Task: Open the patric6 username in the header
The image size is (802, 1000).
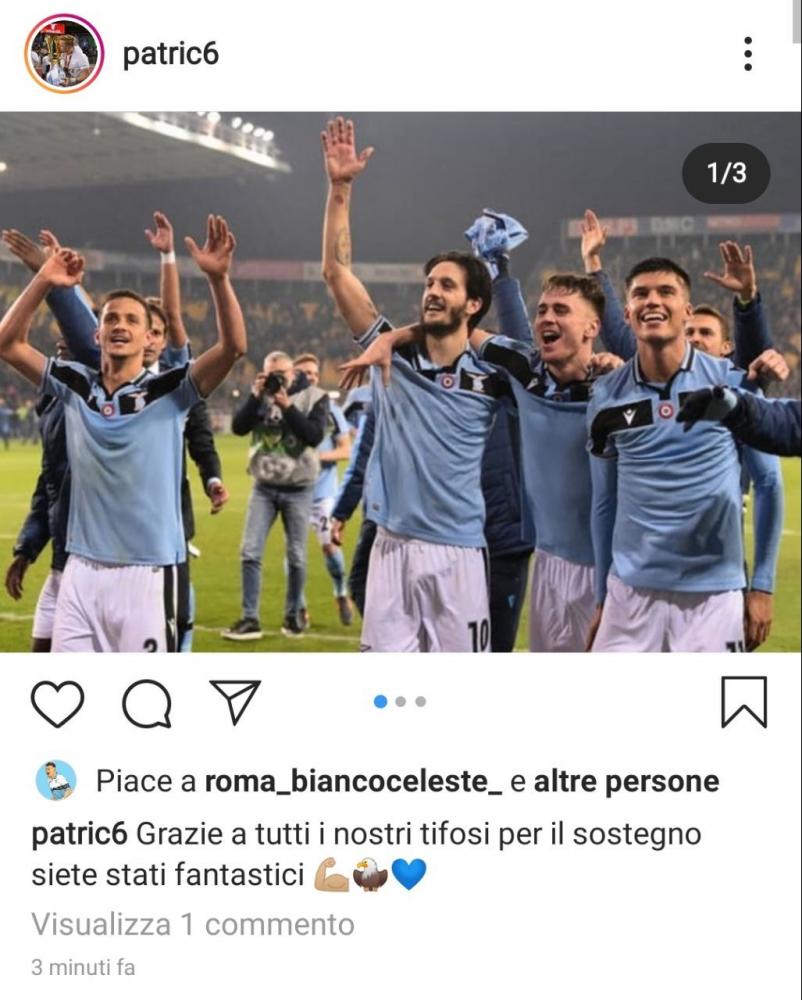Action: click(170, 54)
